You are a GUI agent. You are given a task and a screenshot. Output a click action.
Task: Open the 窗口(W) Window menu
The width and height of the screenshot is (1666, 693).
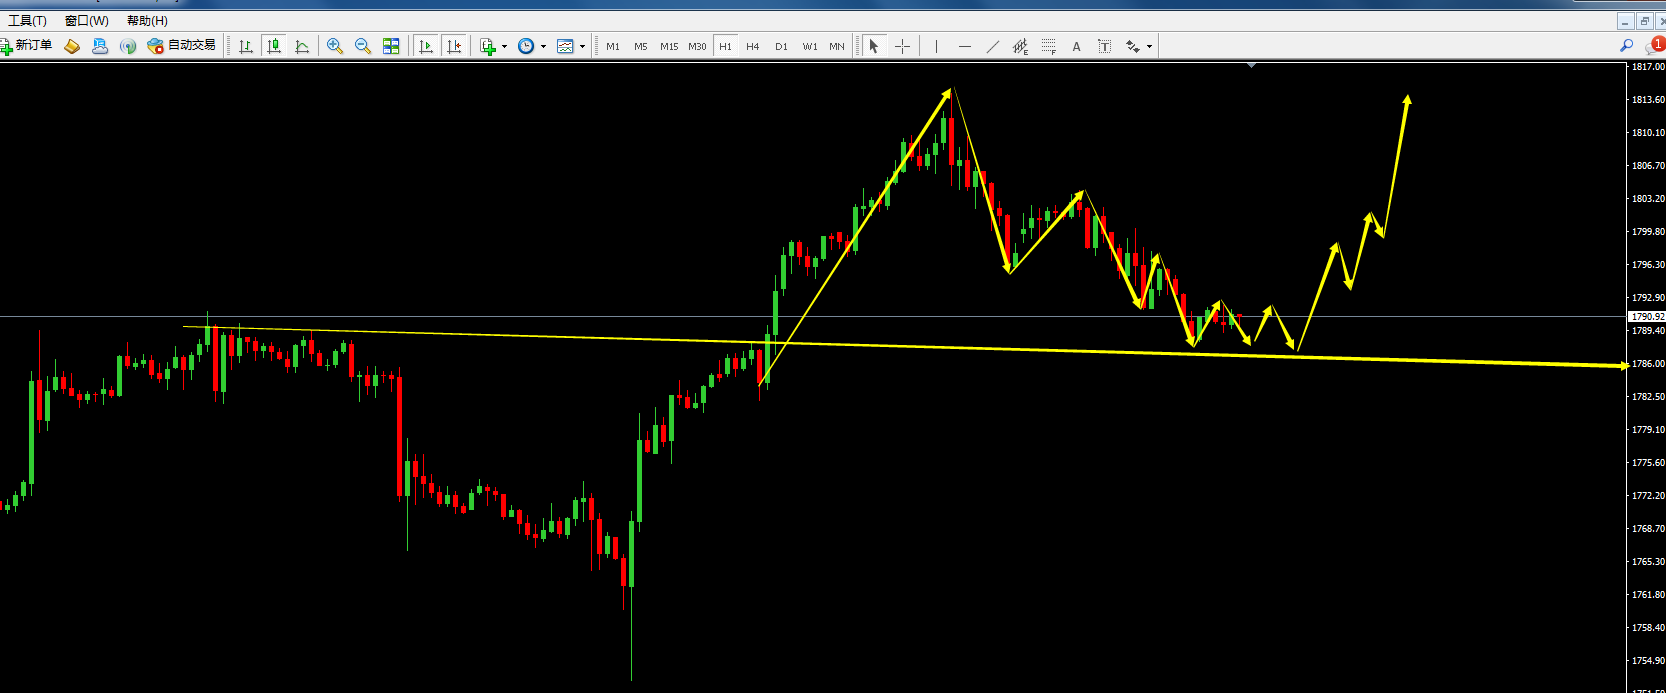(x=86, y=20)
